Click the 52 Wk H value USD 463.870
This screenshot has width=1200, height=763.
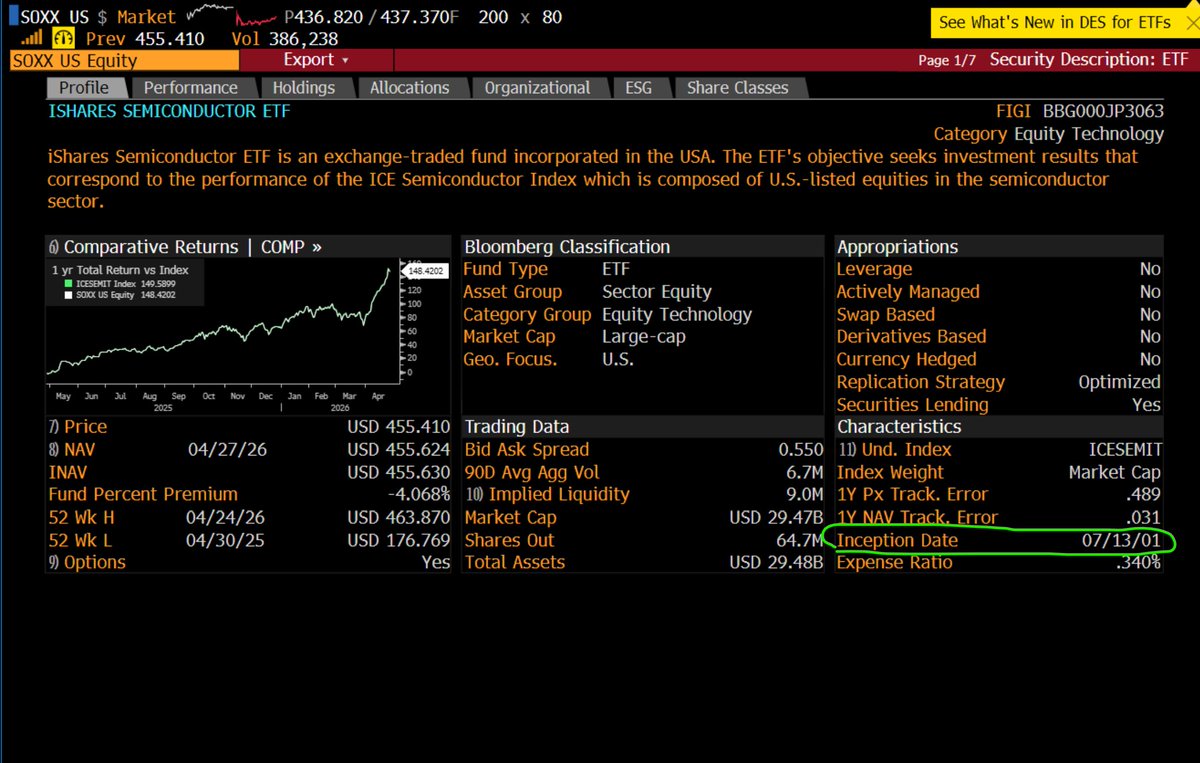click(399, 517)
